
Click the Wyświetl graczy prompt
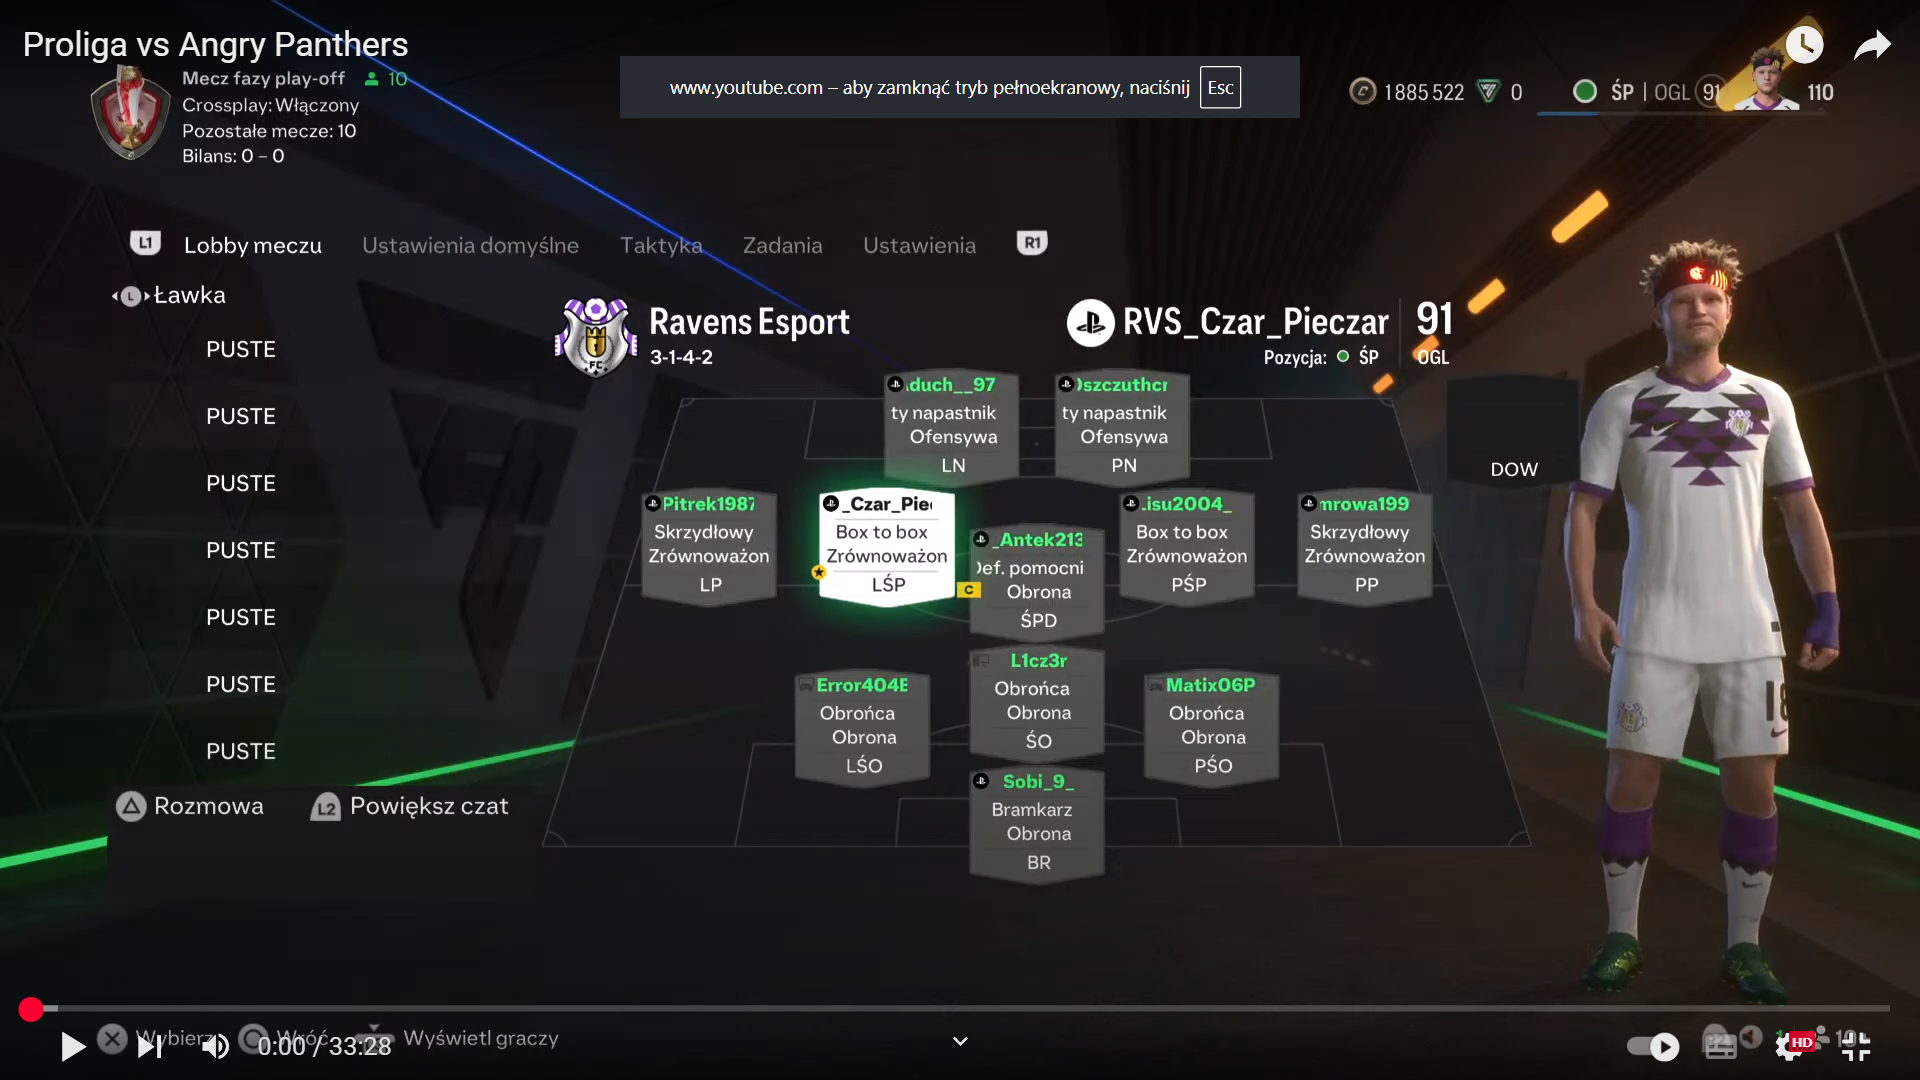tap(481, 1038)
